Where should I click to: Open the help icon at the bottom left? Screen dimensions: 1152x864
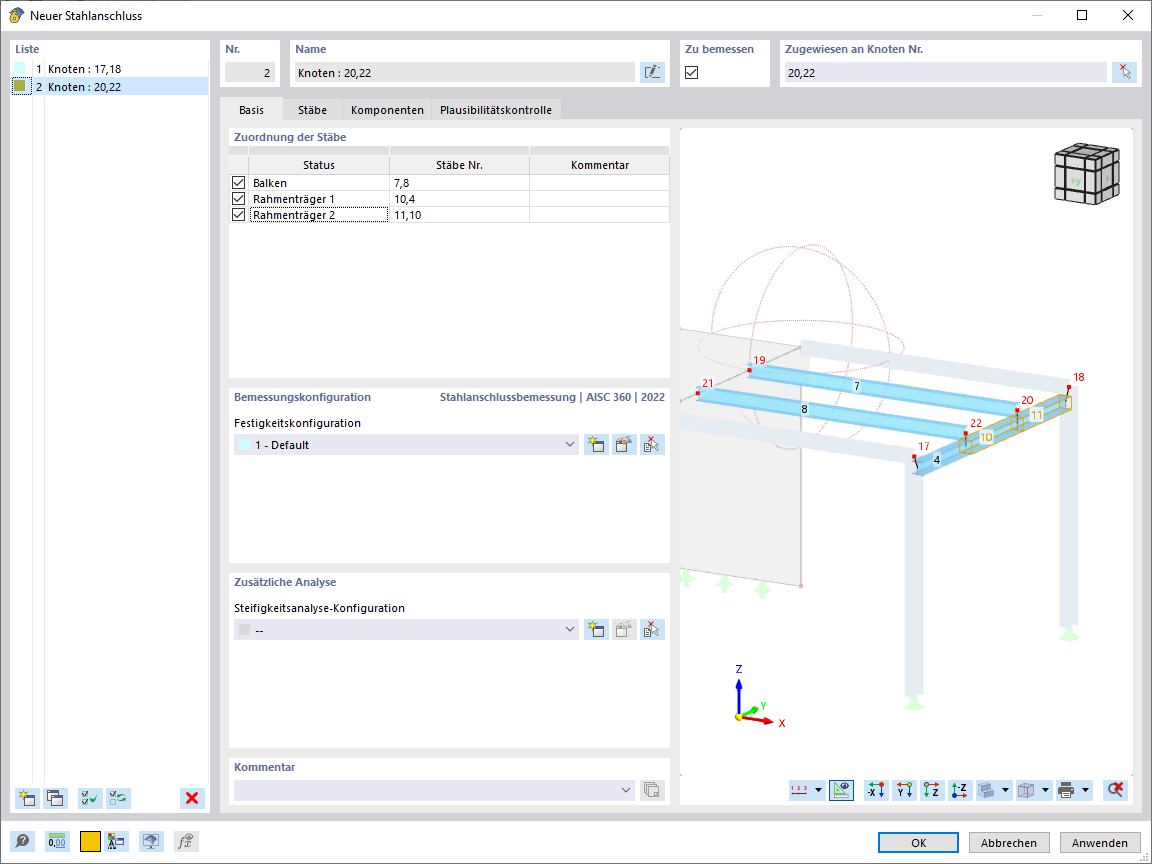point(23,842)
